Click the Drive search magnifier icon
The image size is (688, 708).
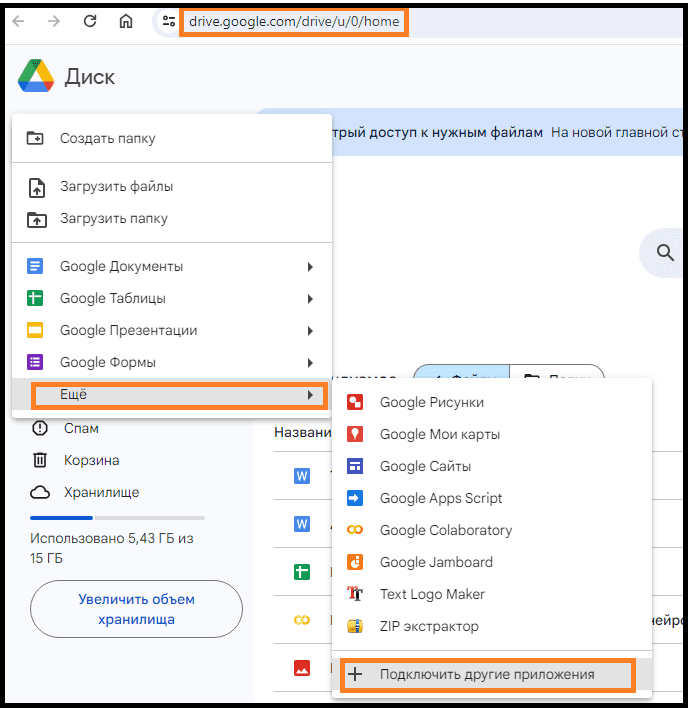pyautogui.click(x=665, y=252)
